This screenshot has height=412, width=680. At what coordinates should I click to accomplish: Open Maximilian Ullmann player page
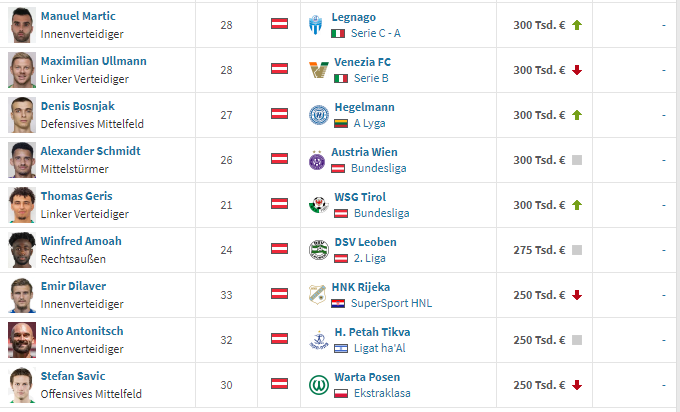coord(94,61)
